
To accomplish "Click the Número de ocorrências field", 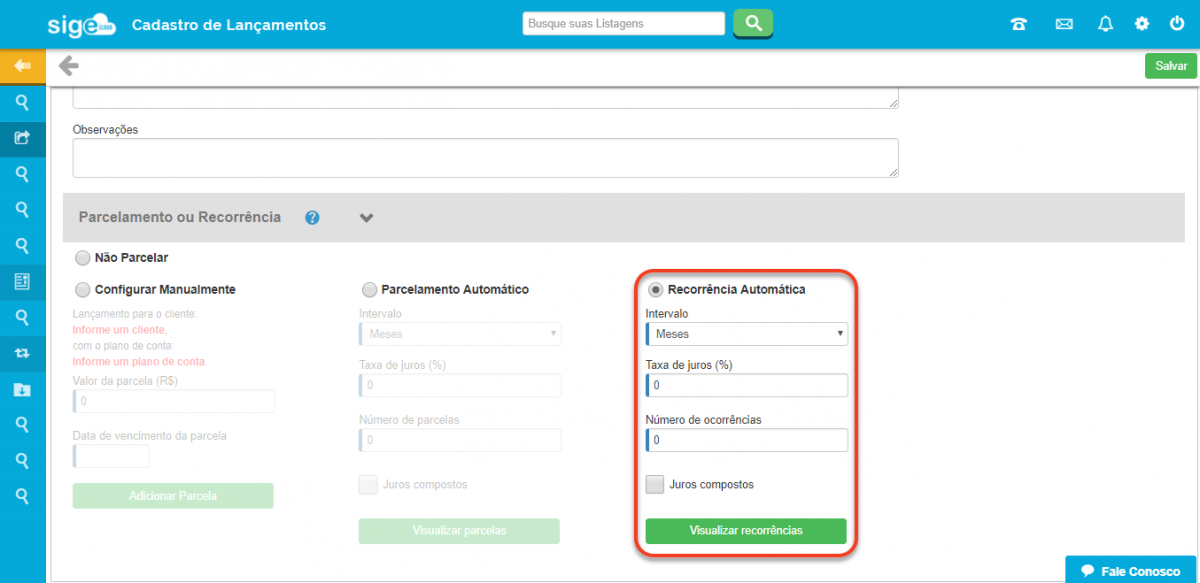I will pyautogui.click(x=747, y=440).
